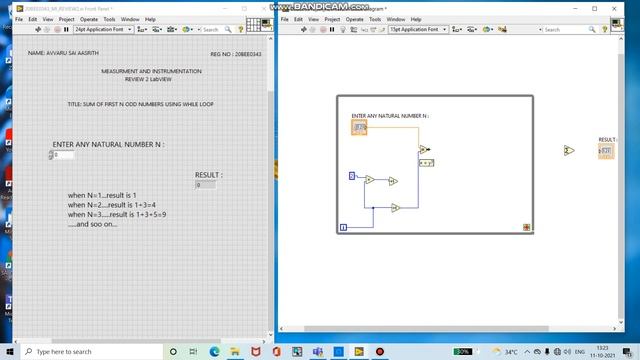Open Edit menu in the front panel window
Screen dimensions: 640x360
[33, 19]
